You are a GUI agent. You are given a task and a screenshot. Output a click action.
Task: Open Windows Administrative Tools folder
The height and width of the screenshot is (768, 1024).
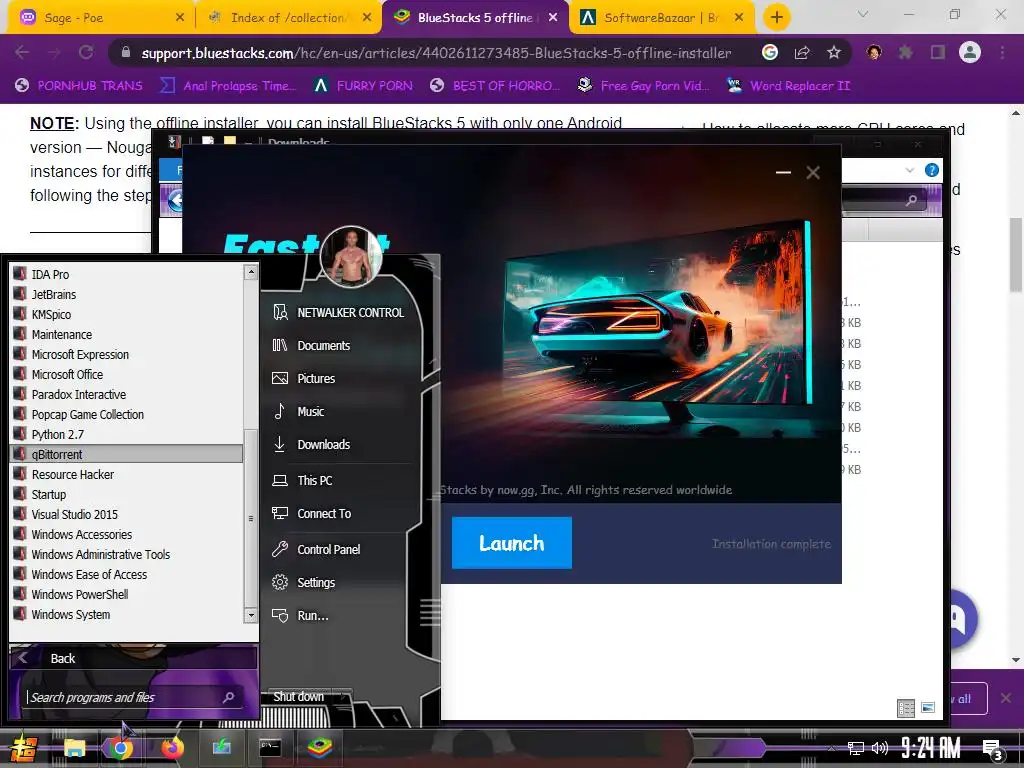point(126,554)
